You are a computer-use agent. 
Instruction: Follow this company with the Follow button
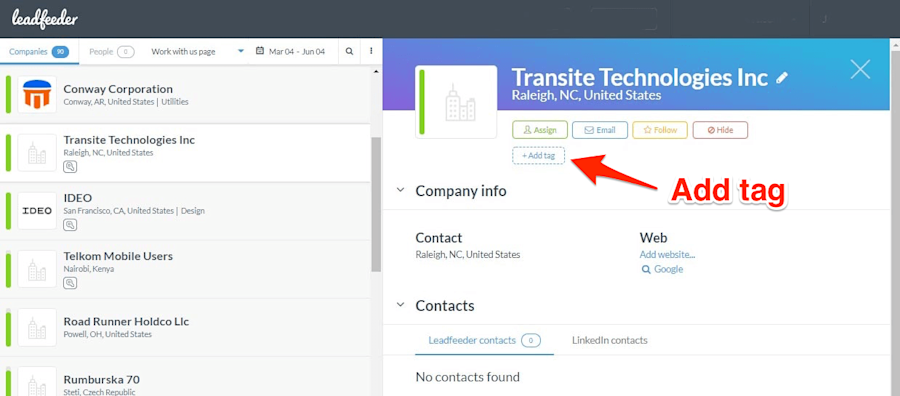coord(660,130)
